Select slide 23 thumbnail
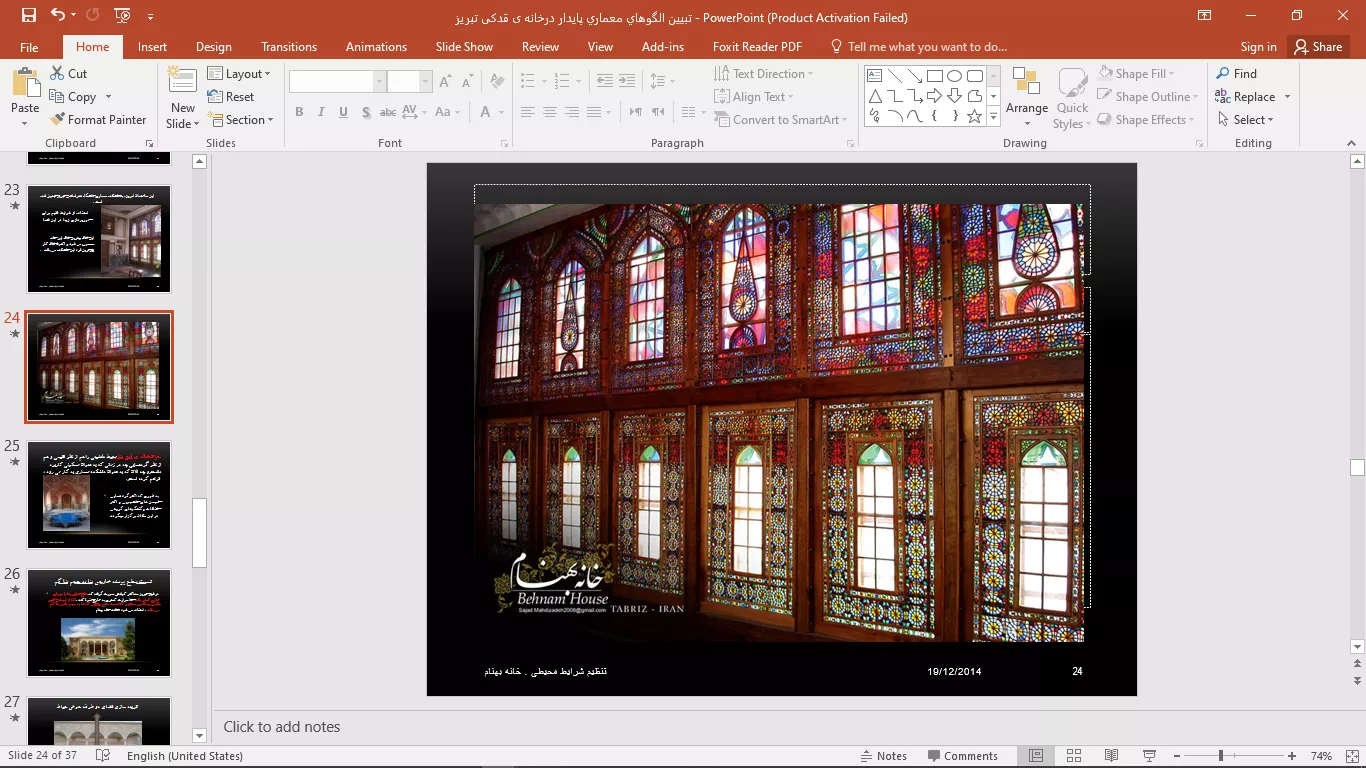Screen dimensions: 1366x768 tap(99, 238)
